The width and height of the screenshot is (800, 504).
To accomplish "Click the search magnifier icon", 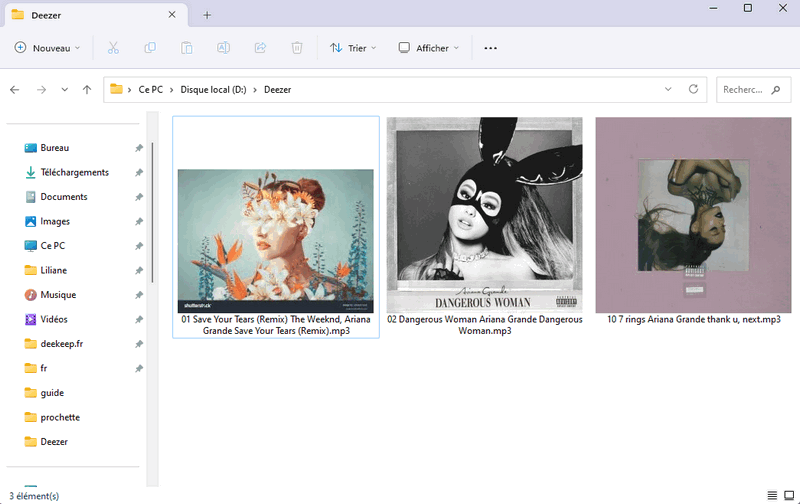I will [x=776, y=90].
